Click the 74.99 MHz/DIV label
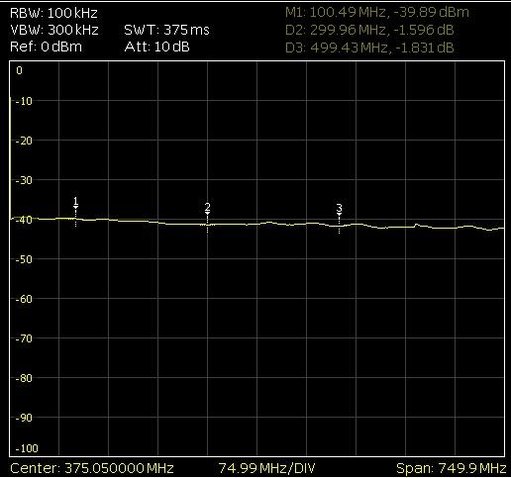The image size is (511, 478). point(267,468)
